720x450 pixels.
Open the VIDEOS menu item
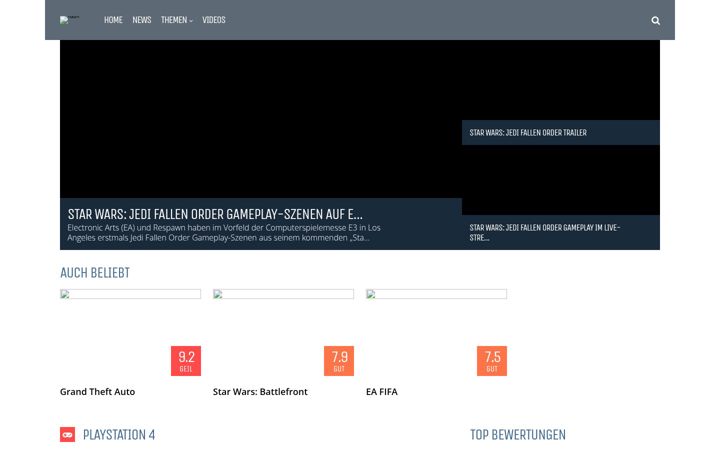click(214, 20)
